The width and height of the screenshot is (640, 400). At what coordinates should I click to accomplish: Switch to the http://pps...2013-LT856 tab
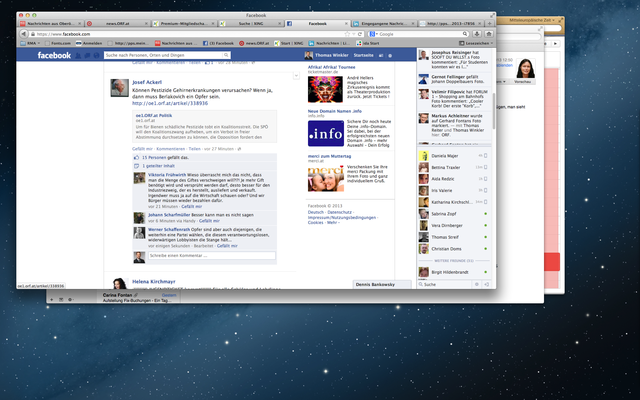pos(451,24)
